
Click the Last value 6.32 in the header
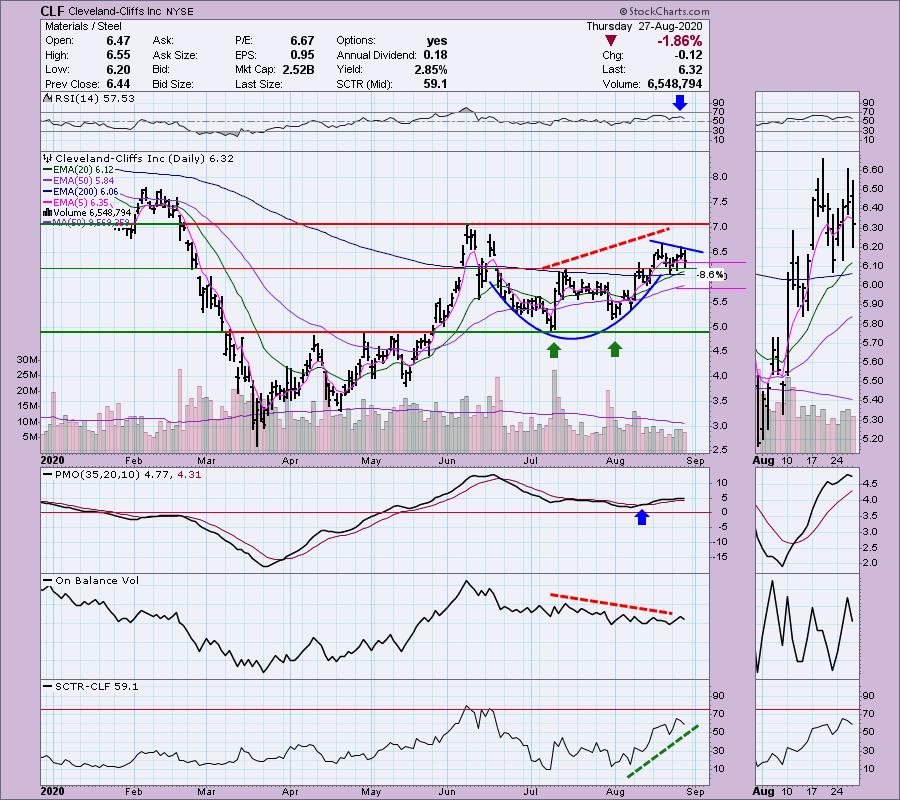pyautogui.click(x=690, y=69)
